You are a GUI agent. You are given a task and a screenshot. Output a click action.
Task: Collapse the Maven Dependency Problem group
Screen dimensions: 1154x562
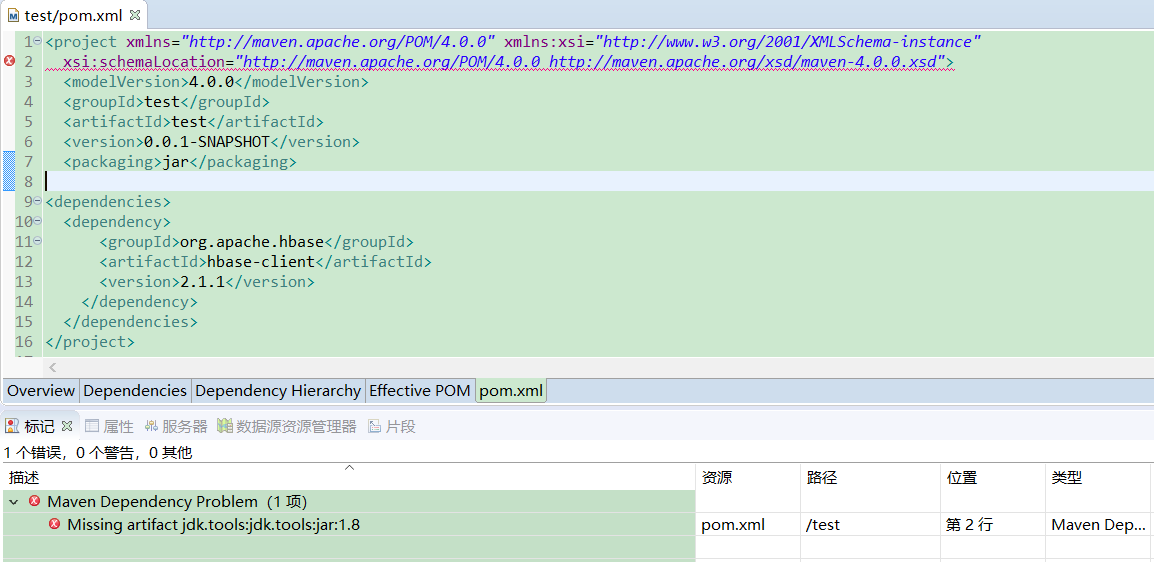point(13,502)
